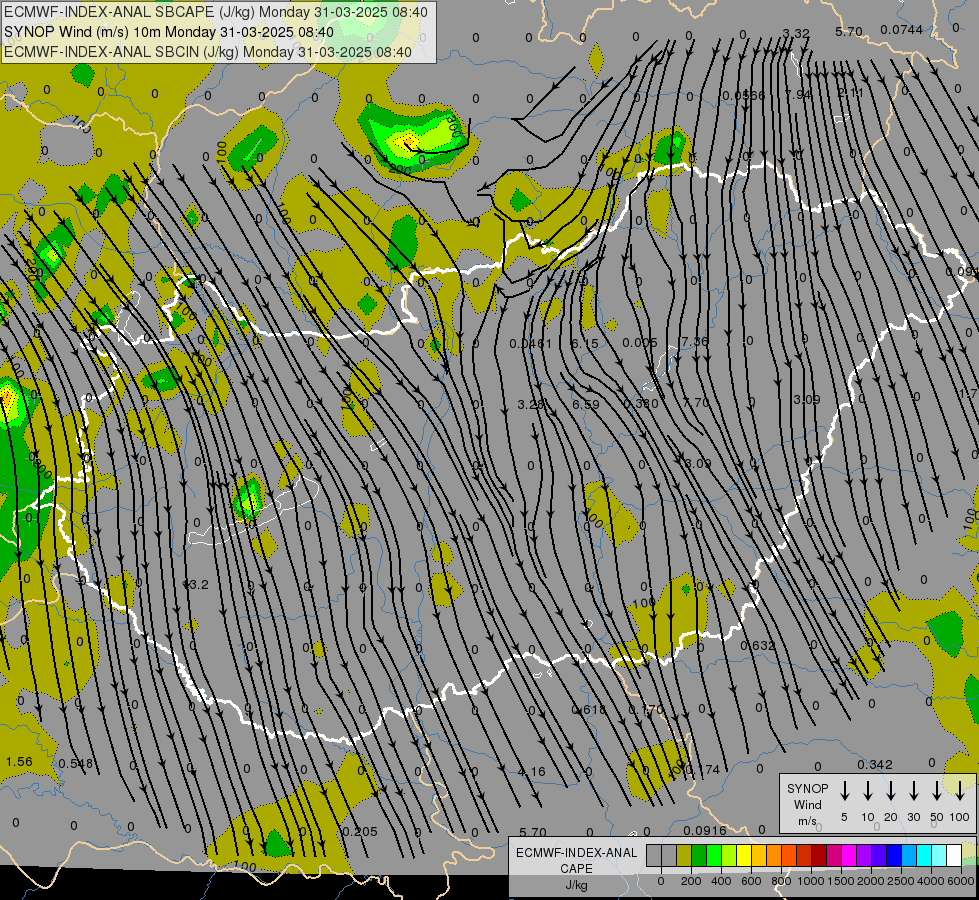This screenshot has width=979, height=900.
Task: Click the 7.36 value on the map
Action: click(695, 341)
